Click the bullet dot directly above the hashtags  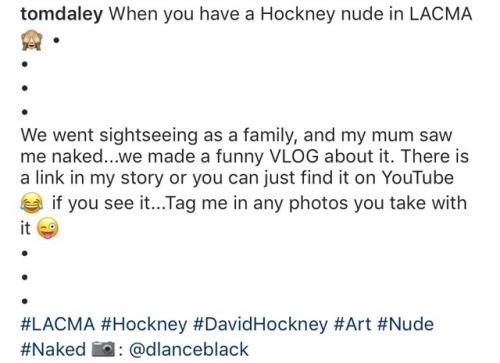pos(24,301)
